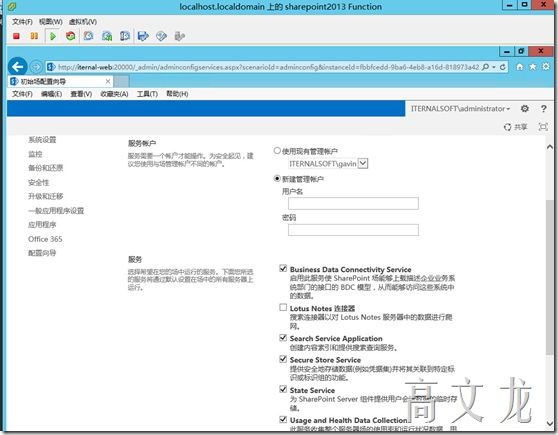
Task: Toggle State Service checkbox
Action: pos(283,389)
